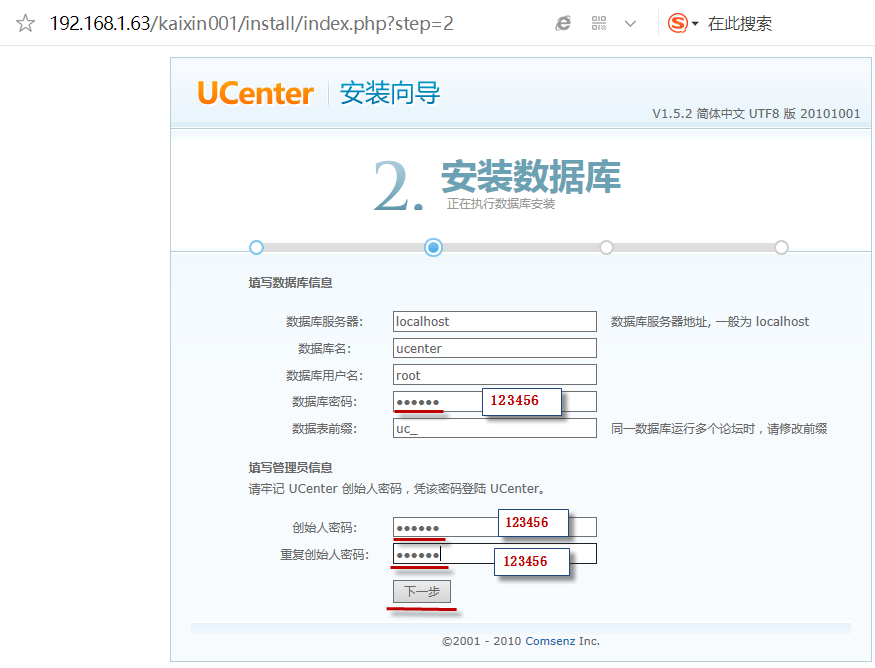Click the 创始人密码 password field

(494, 527)
